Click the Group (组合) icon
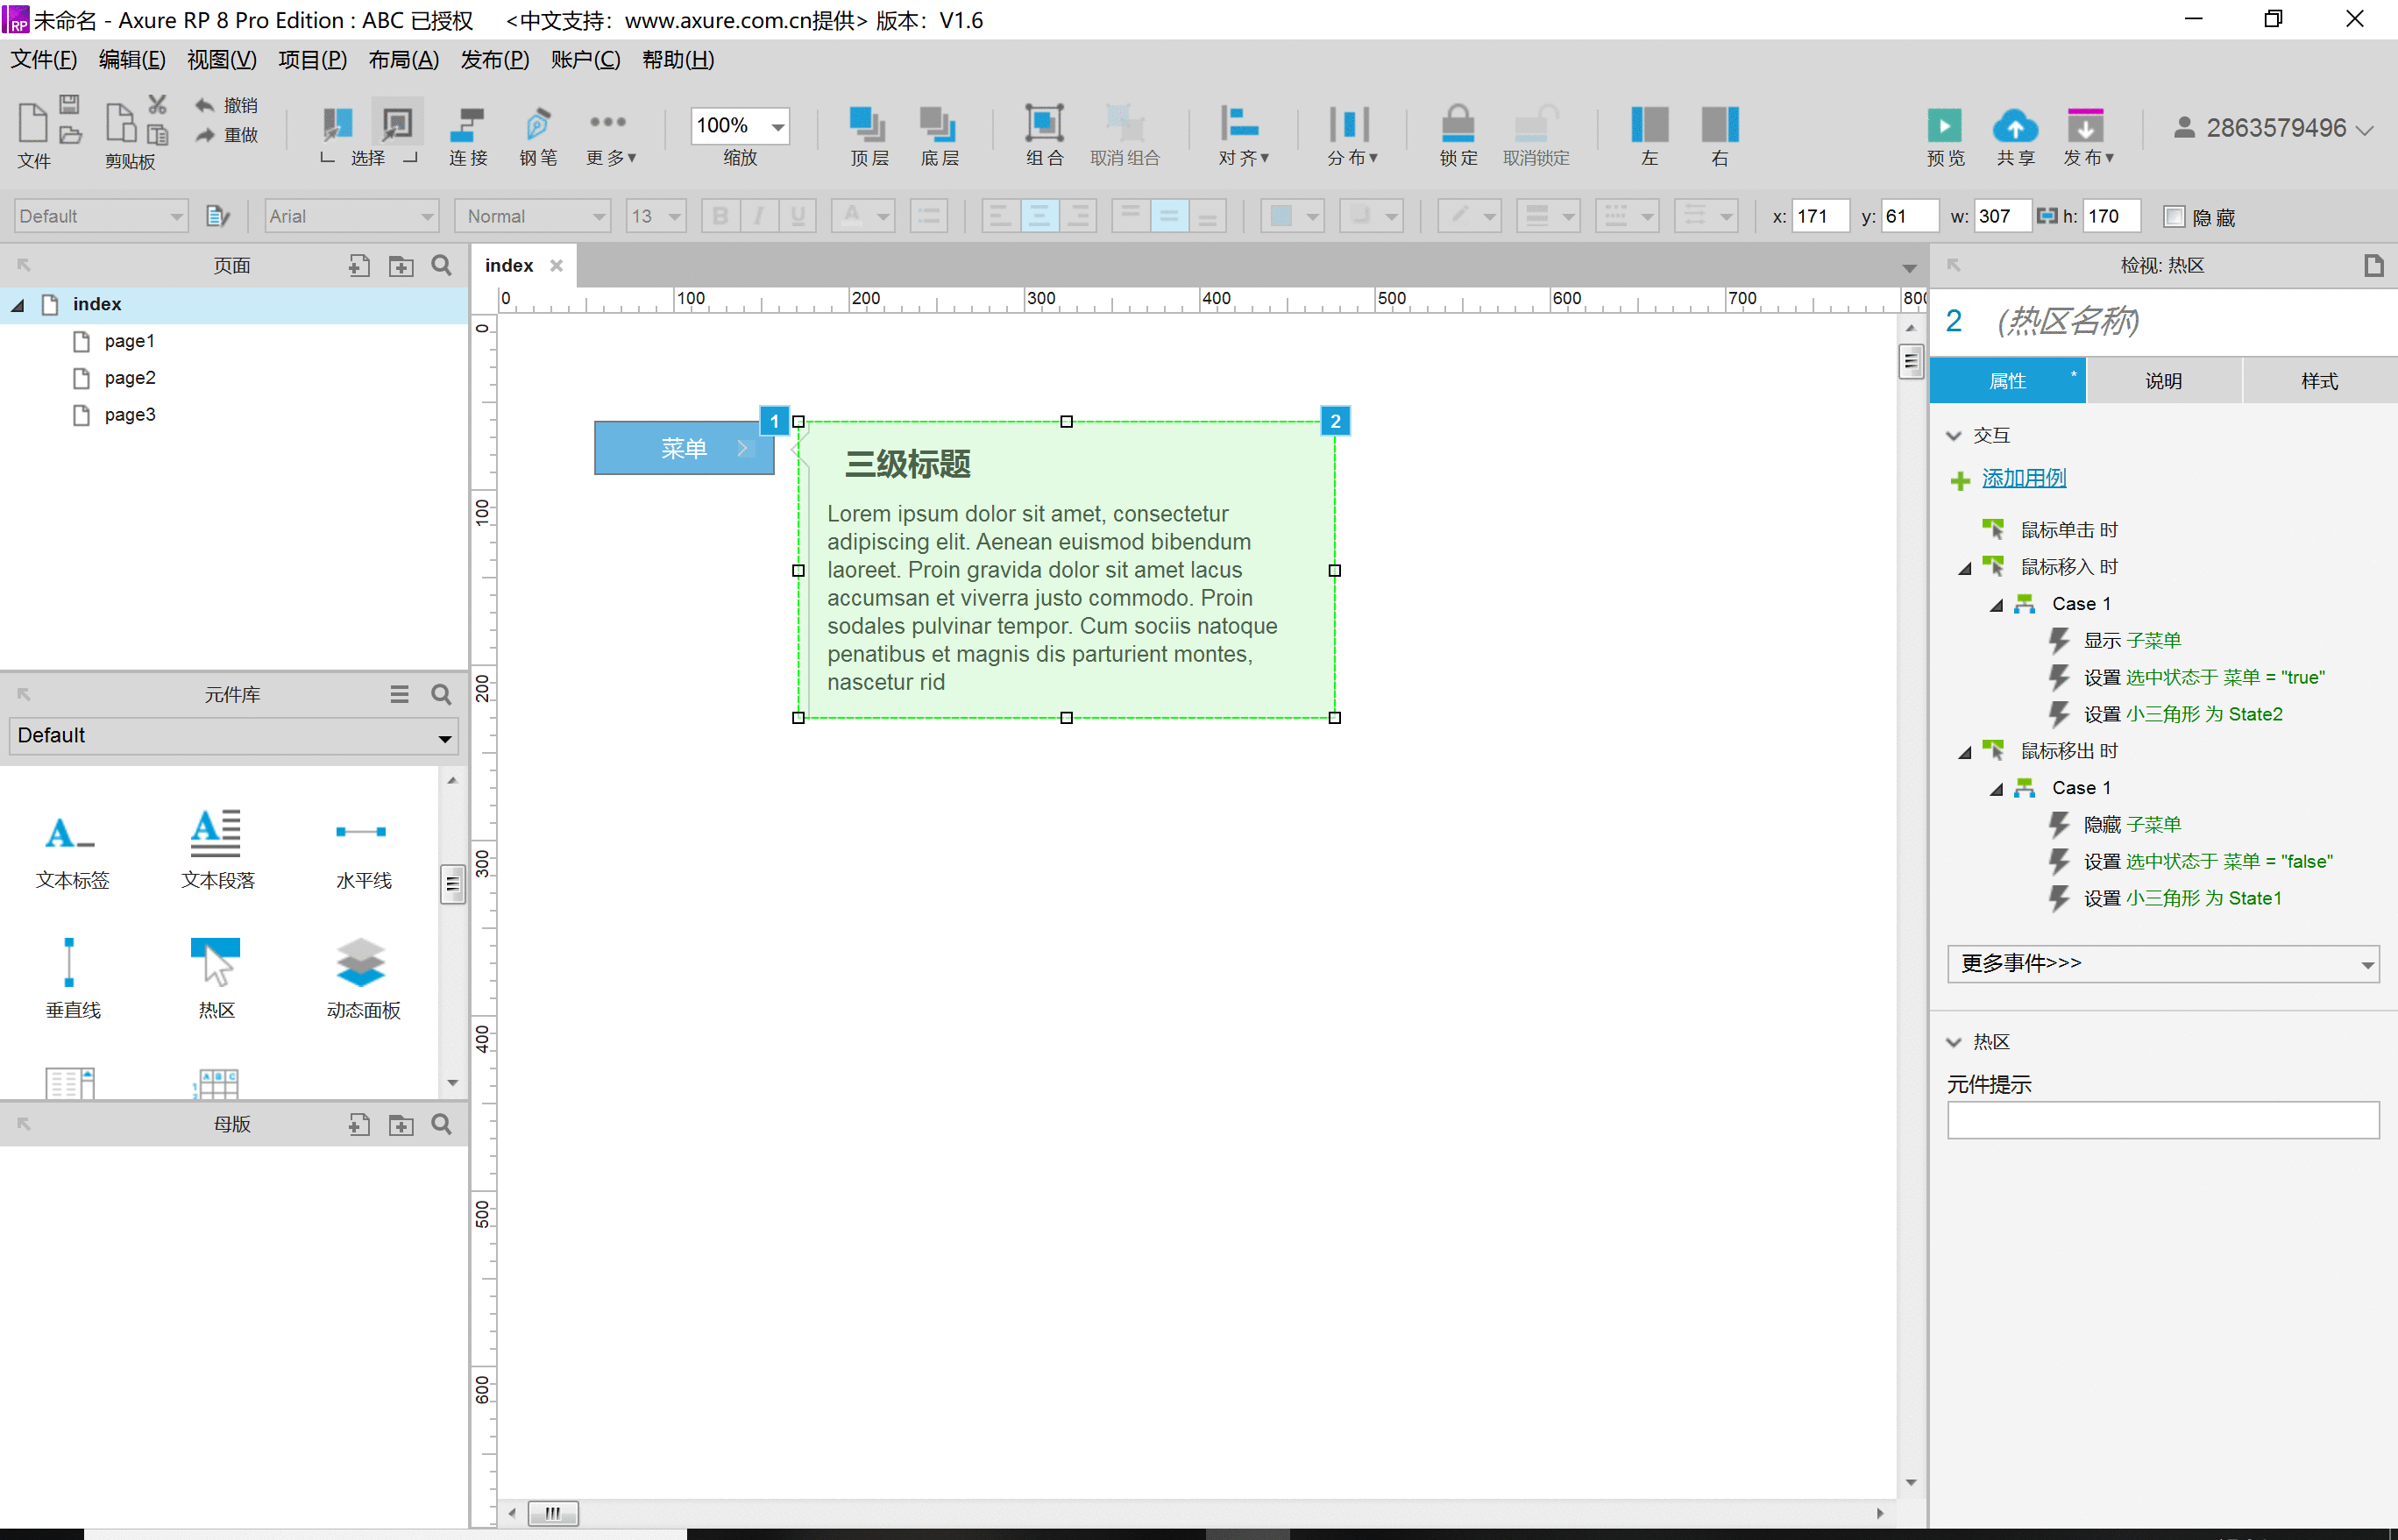Screen dimensions: 2398x1540 click(x=1044, y=124)
